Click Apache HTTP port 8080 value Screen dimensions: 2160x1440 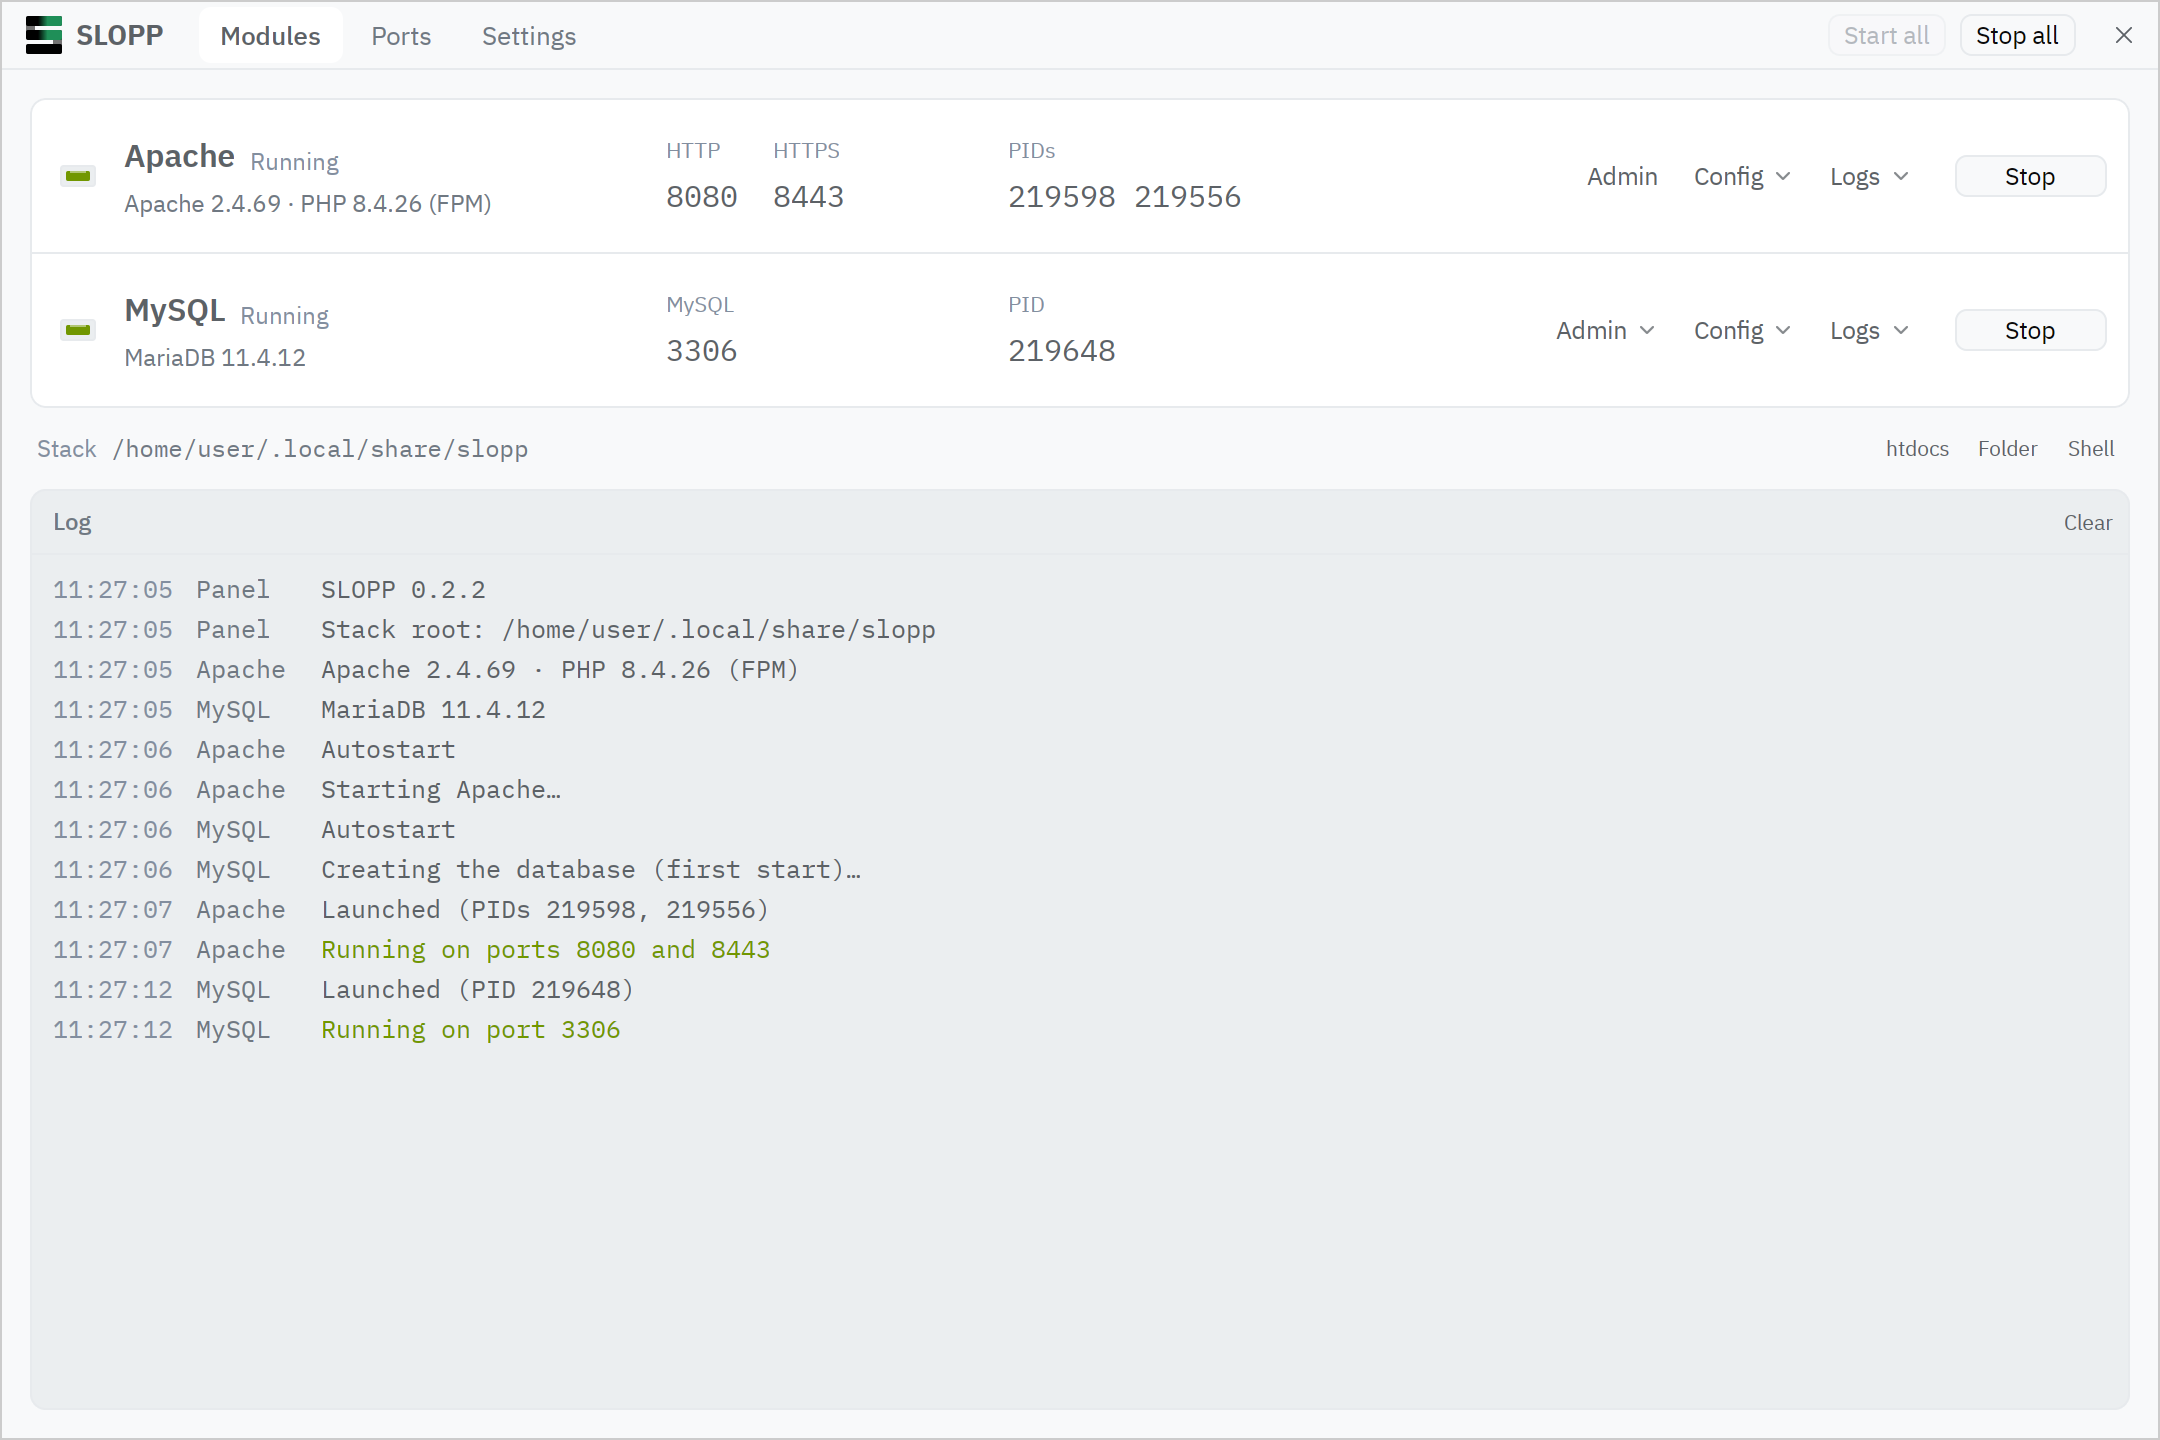(702, 196)
